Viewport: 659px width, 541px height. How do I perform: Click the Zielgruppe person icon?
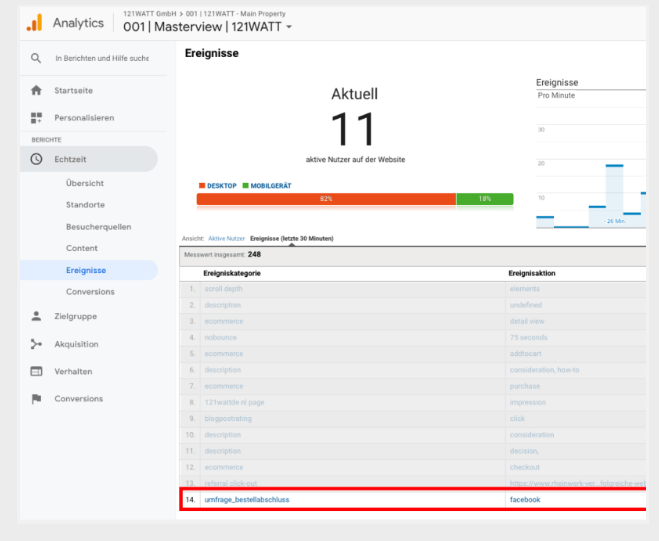[36, 316]
